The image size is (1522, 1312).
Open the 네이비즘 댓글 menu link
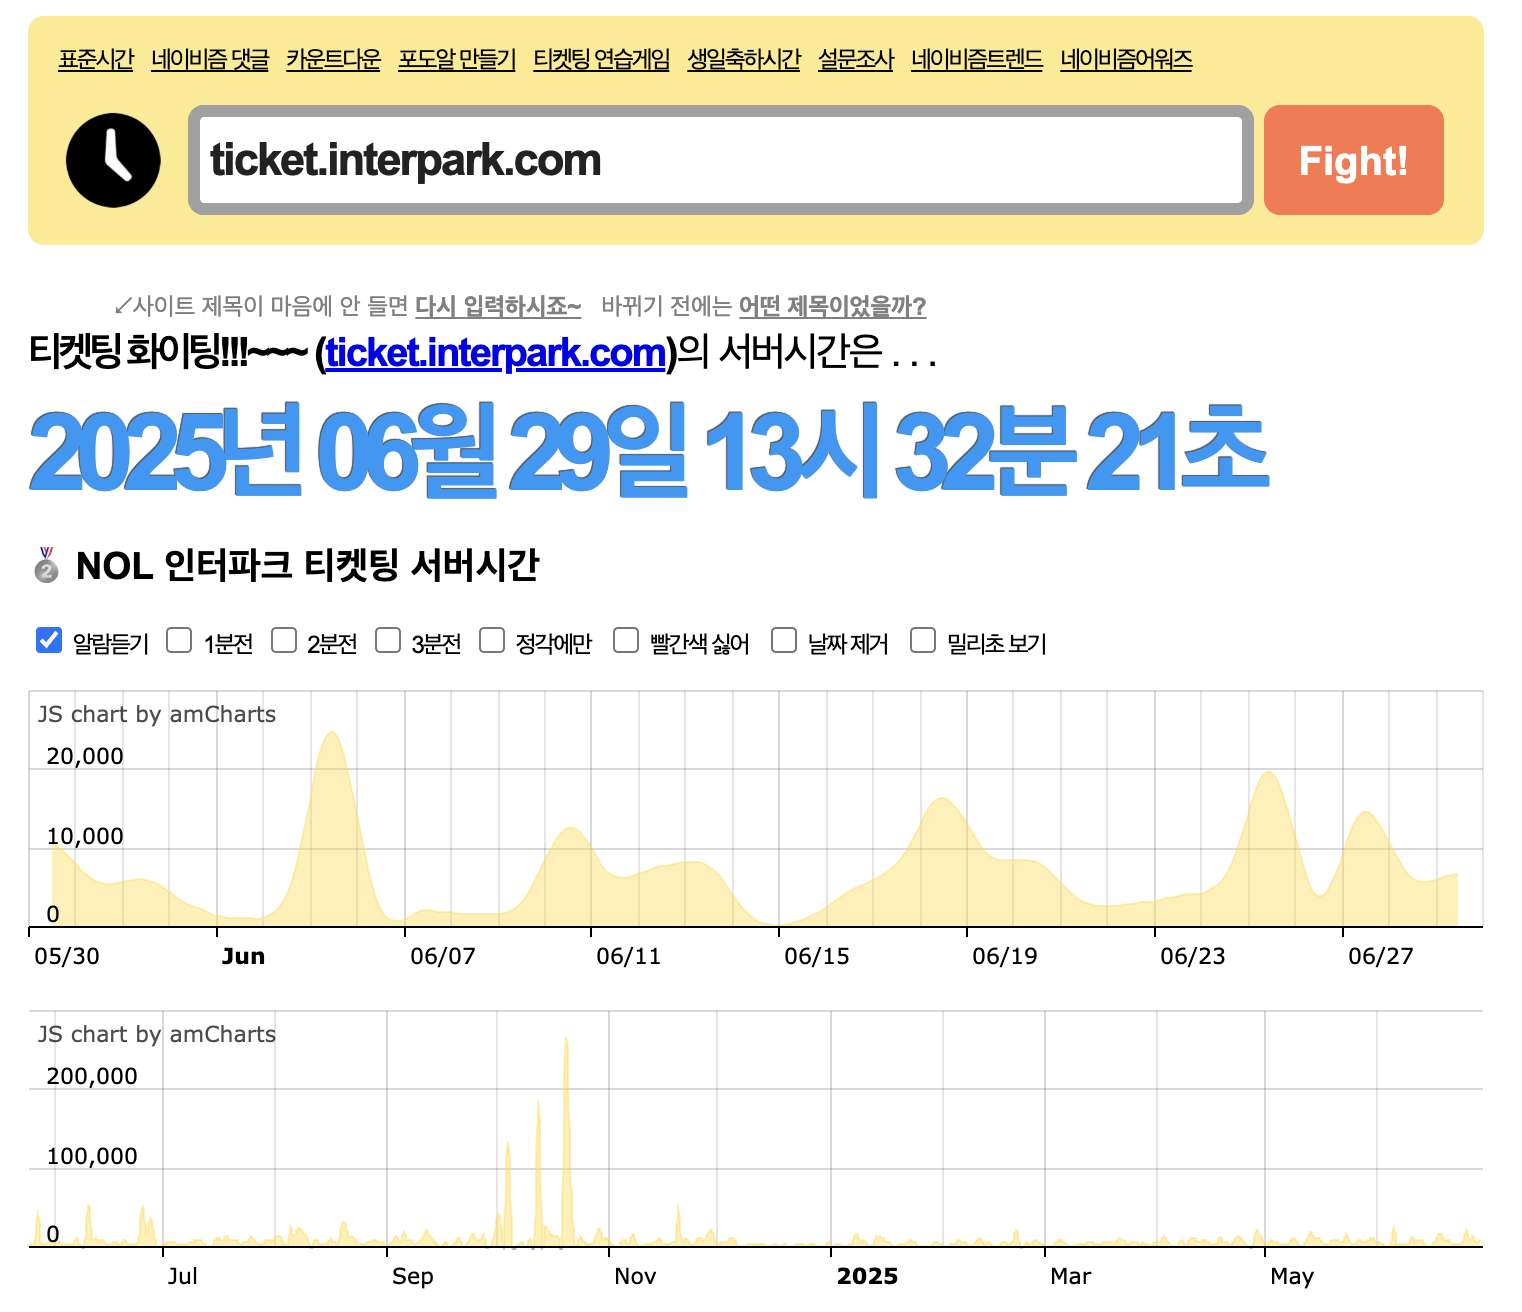point(210,59)
